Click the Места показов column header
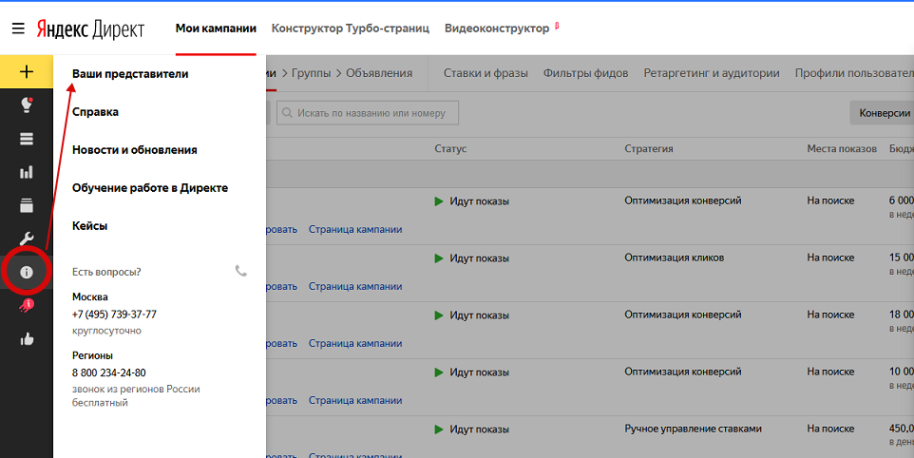 pyautogui.click(x=842, y=149)
